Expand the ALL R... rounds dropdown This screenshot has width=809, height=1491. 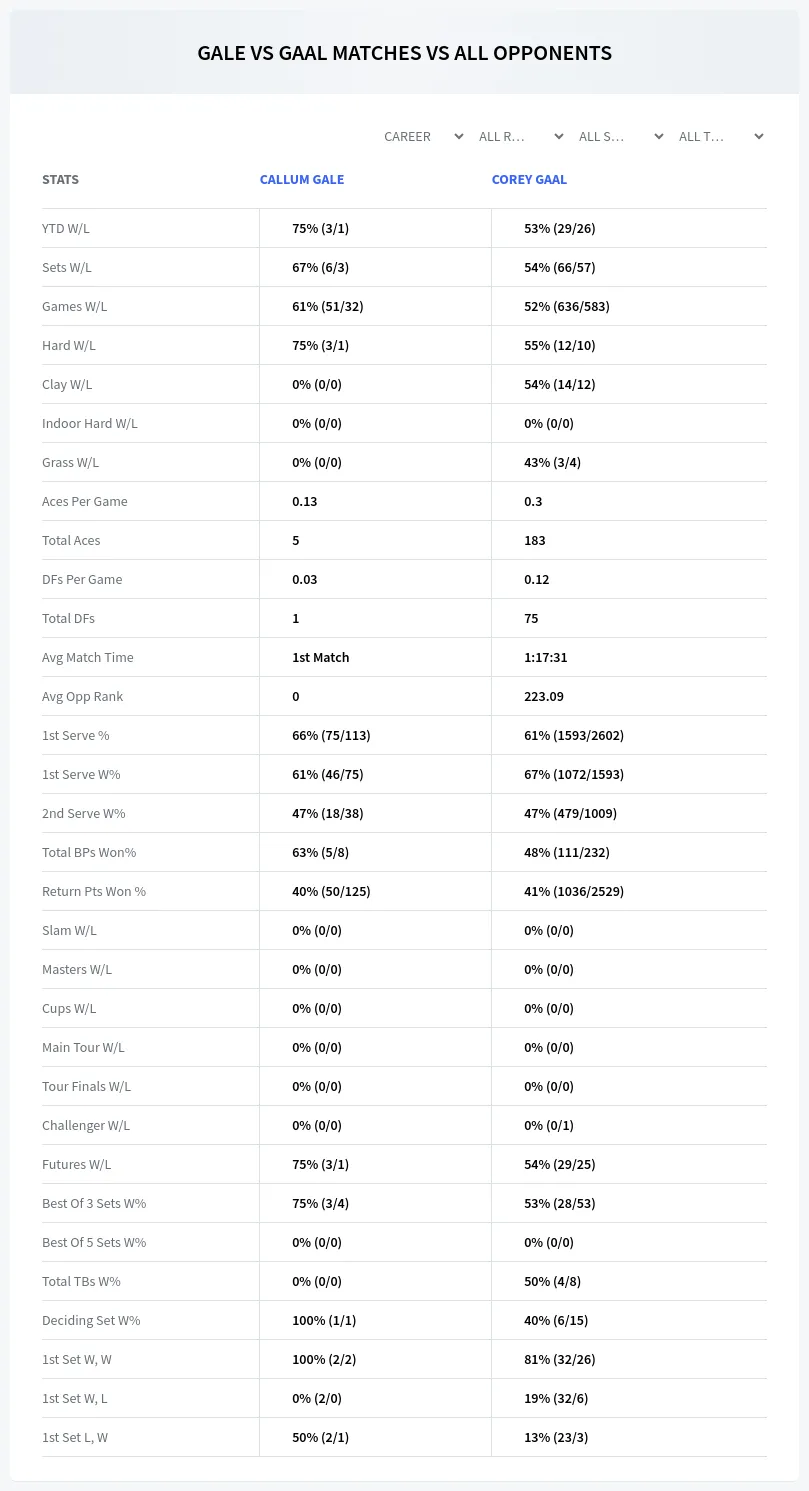point(521,137)
